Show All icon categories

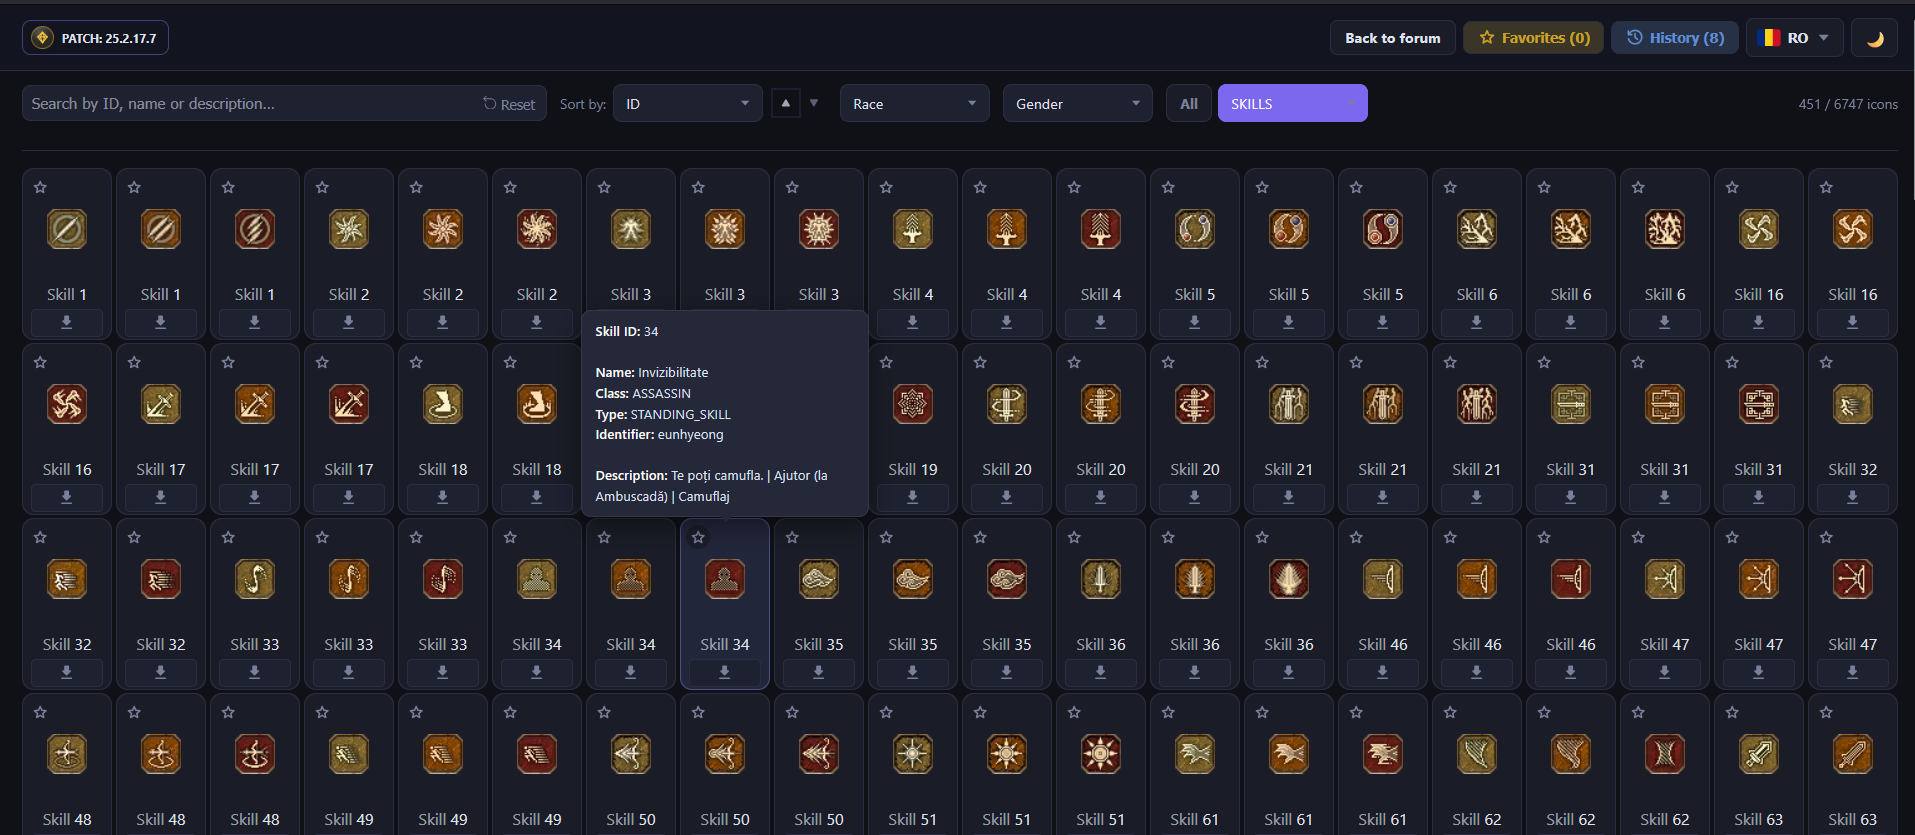[1189, 104]
